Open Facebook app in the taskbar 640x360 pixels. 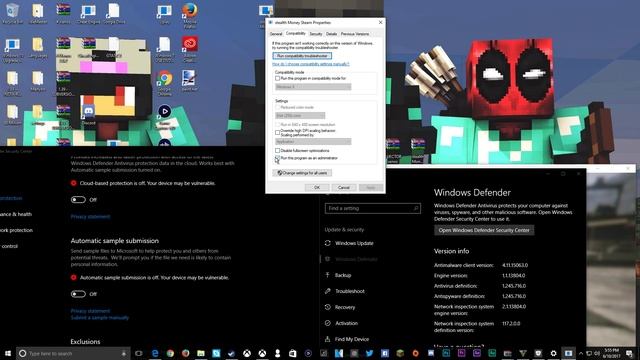pyautogui.click(x=384, y=353)
